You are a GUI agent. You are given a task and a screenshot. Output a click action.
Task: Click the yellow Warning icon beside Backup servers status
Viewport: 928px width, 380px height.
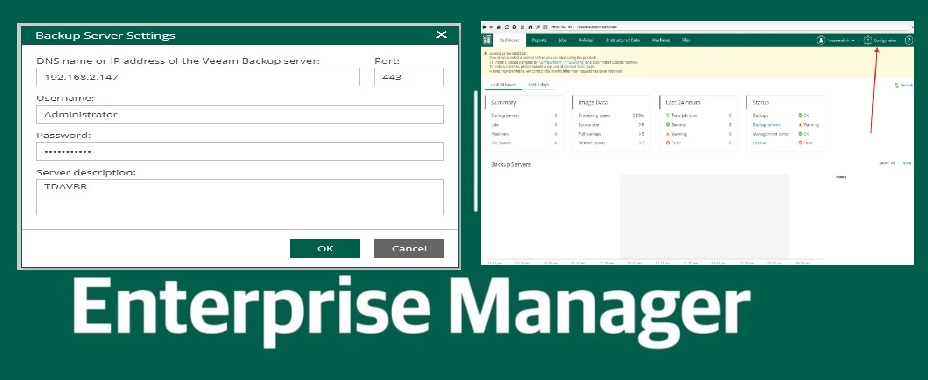tap(800, 125)
